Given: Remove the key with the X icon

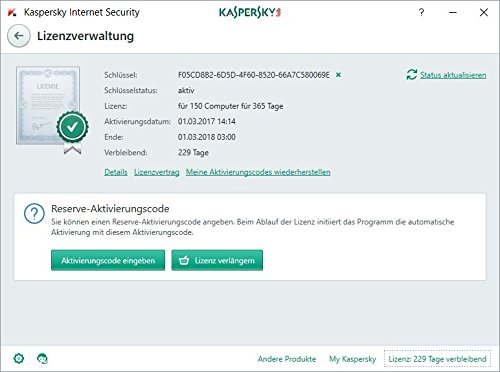Looking at the screenshot, I should [x=338, y=75].
